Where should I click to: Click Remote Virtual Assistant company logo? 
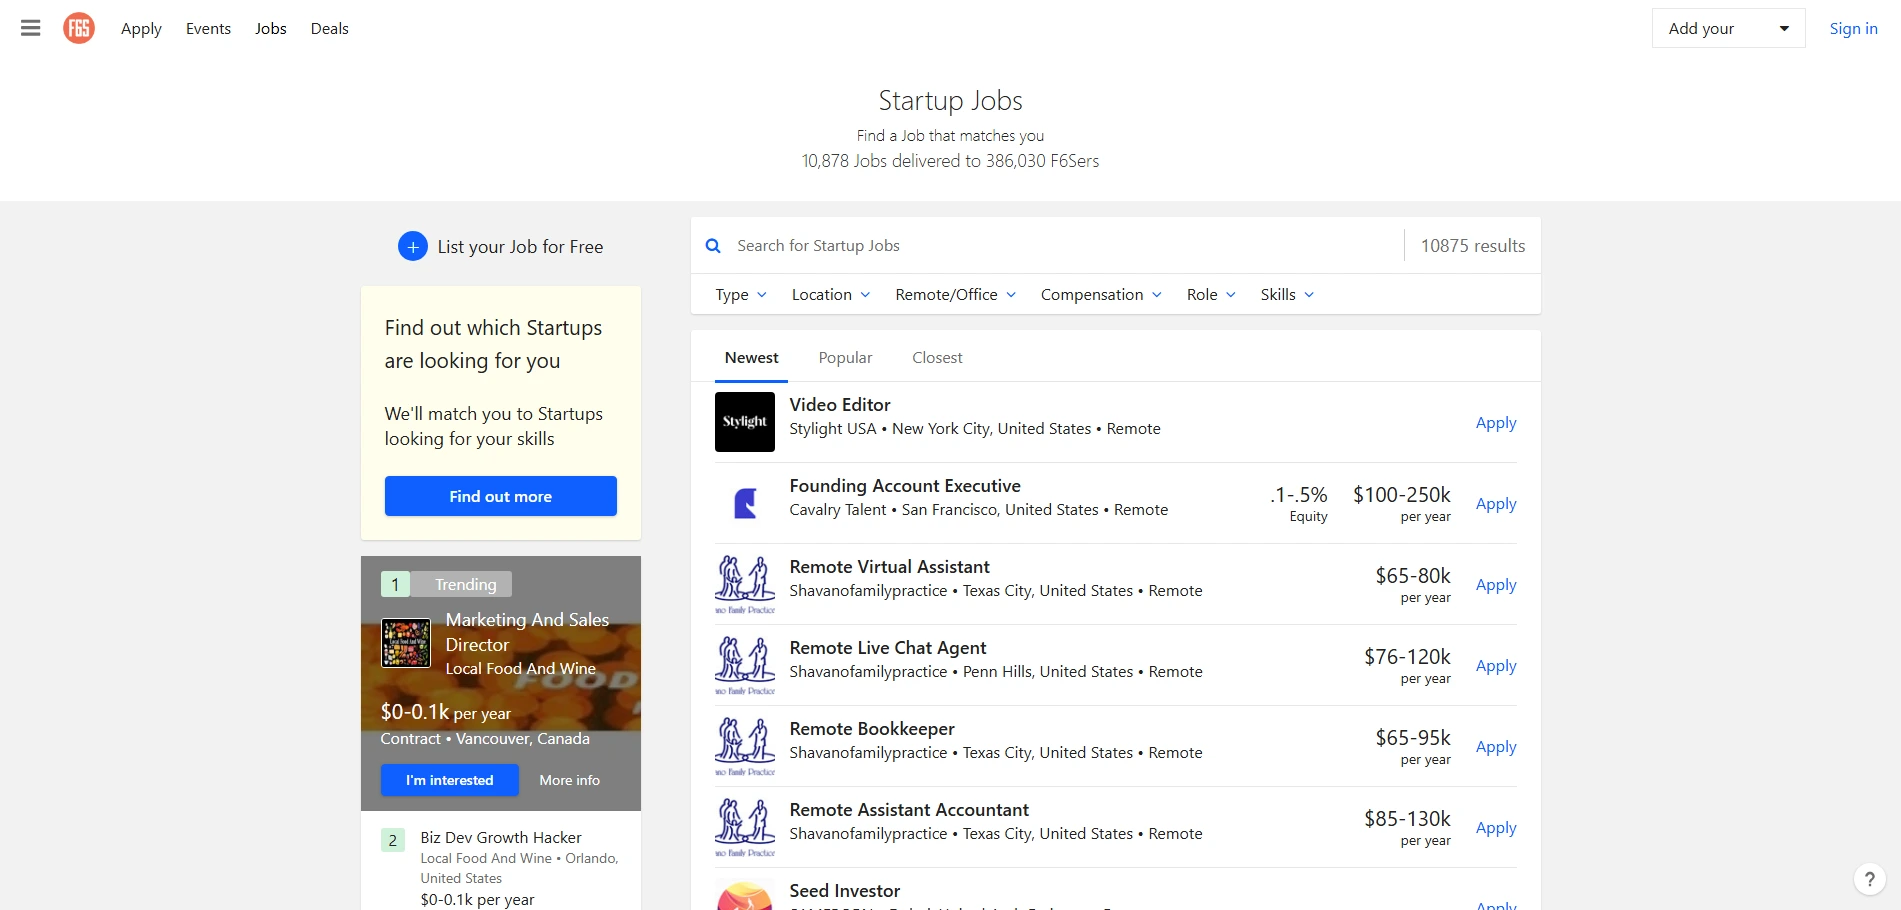[745, 584]
